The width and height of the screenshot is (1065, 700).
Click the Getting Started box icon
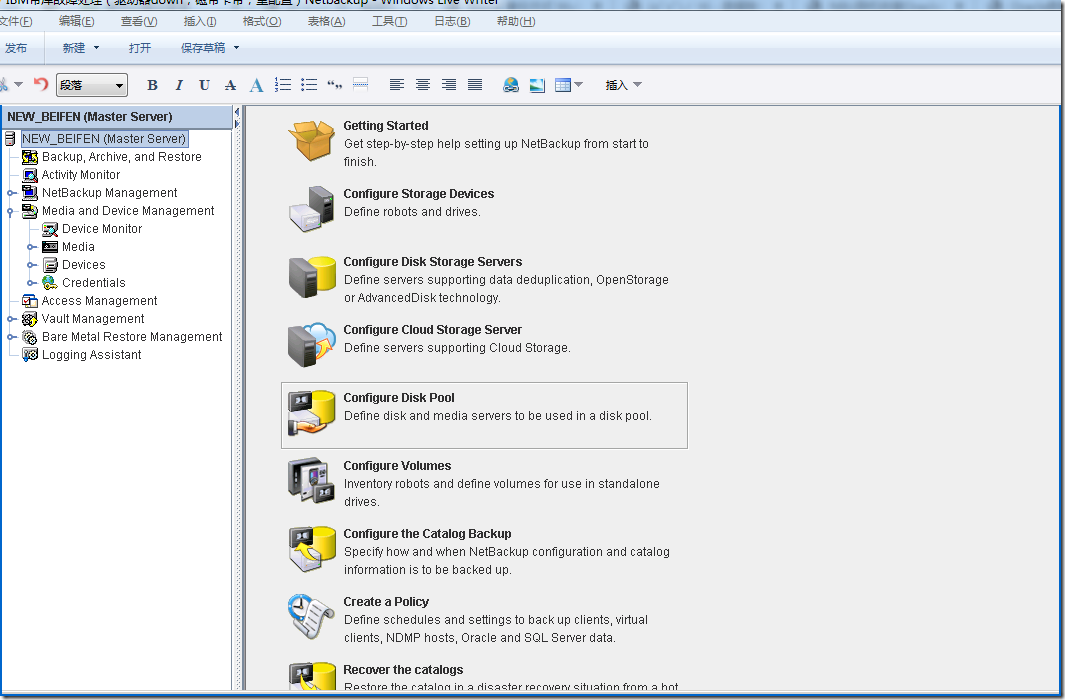[x=311, y=141]
